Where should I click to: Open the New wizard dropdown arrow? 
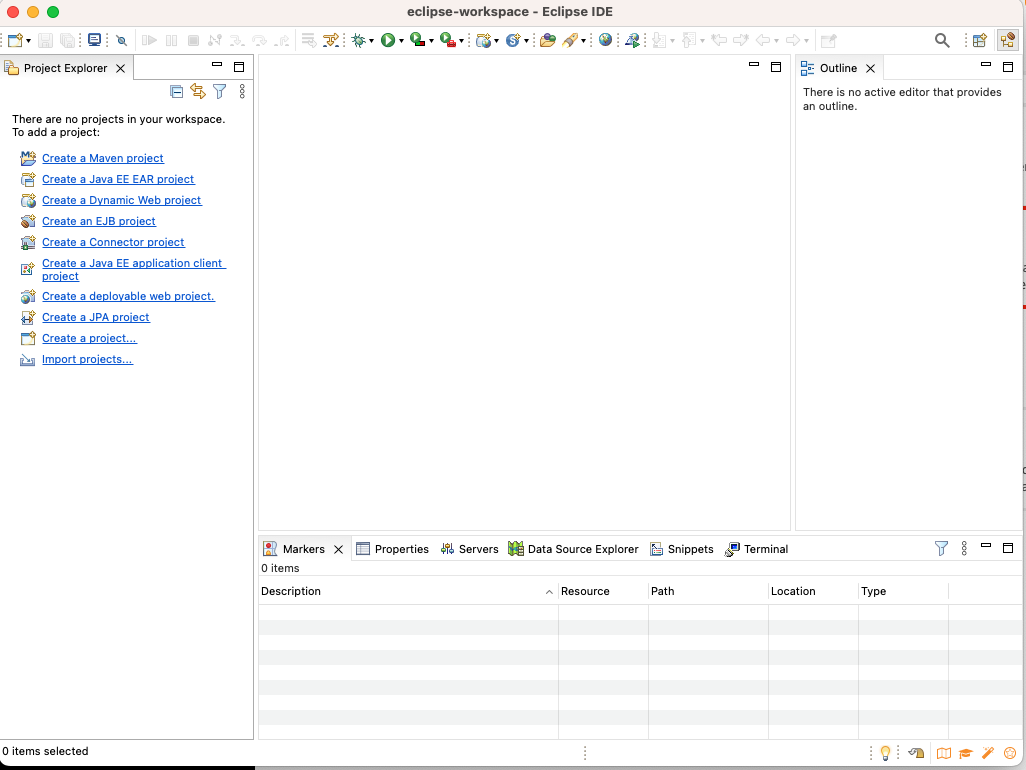tap(28, 41)
